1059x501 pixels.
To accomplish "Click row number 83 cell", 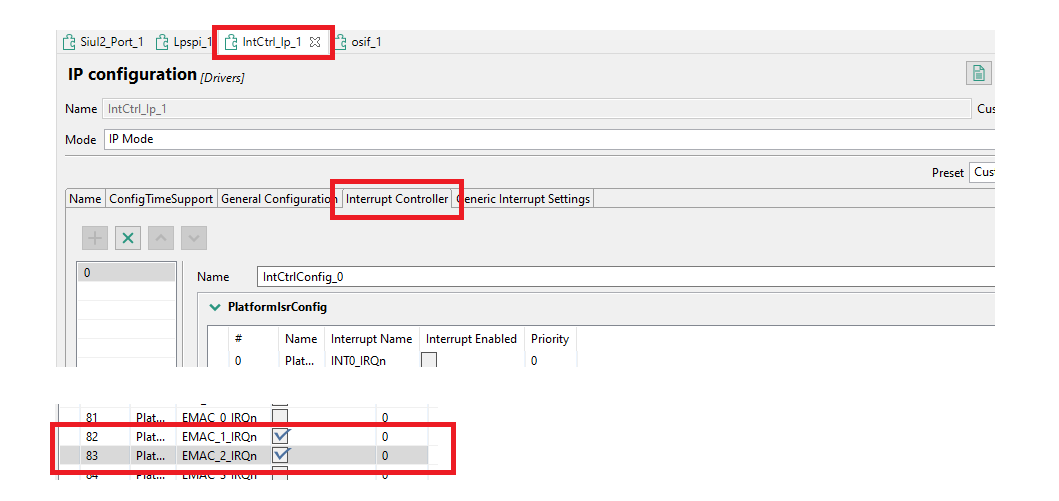I will point(92,456).
